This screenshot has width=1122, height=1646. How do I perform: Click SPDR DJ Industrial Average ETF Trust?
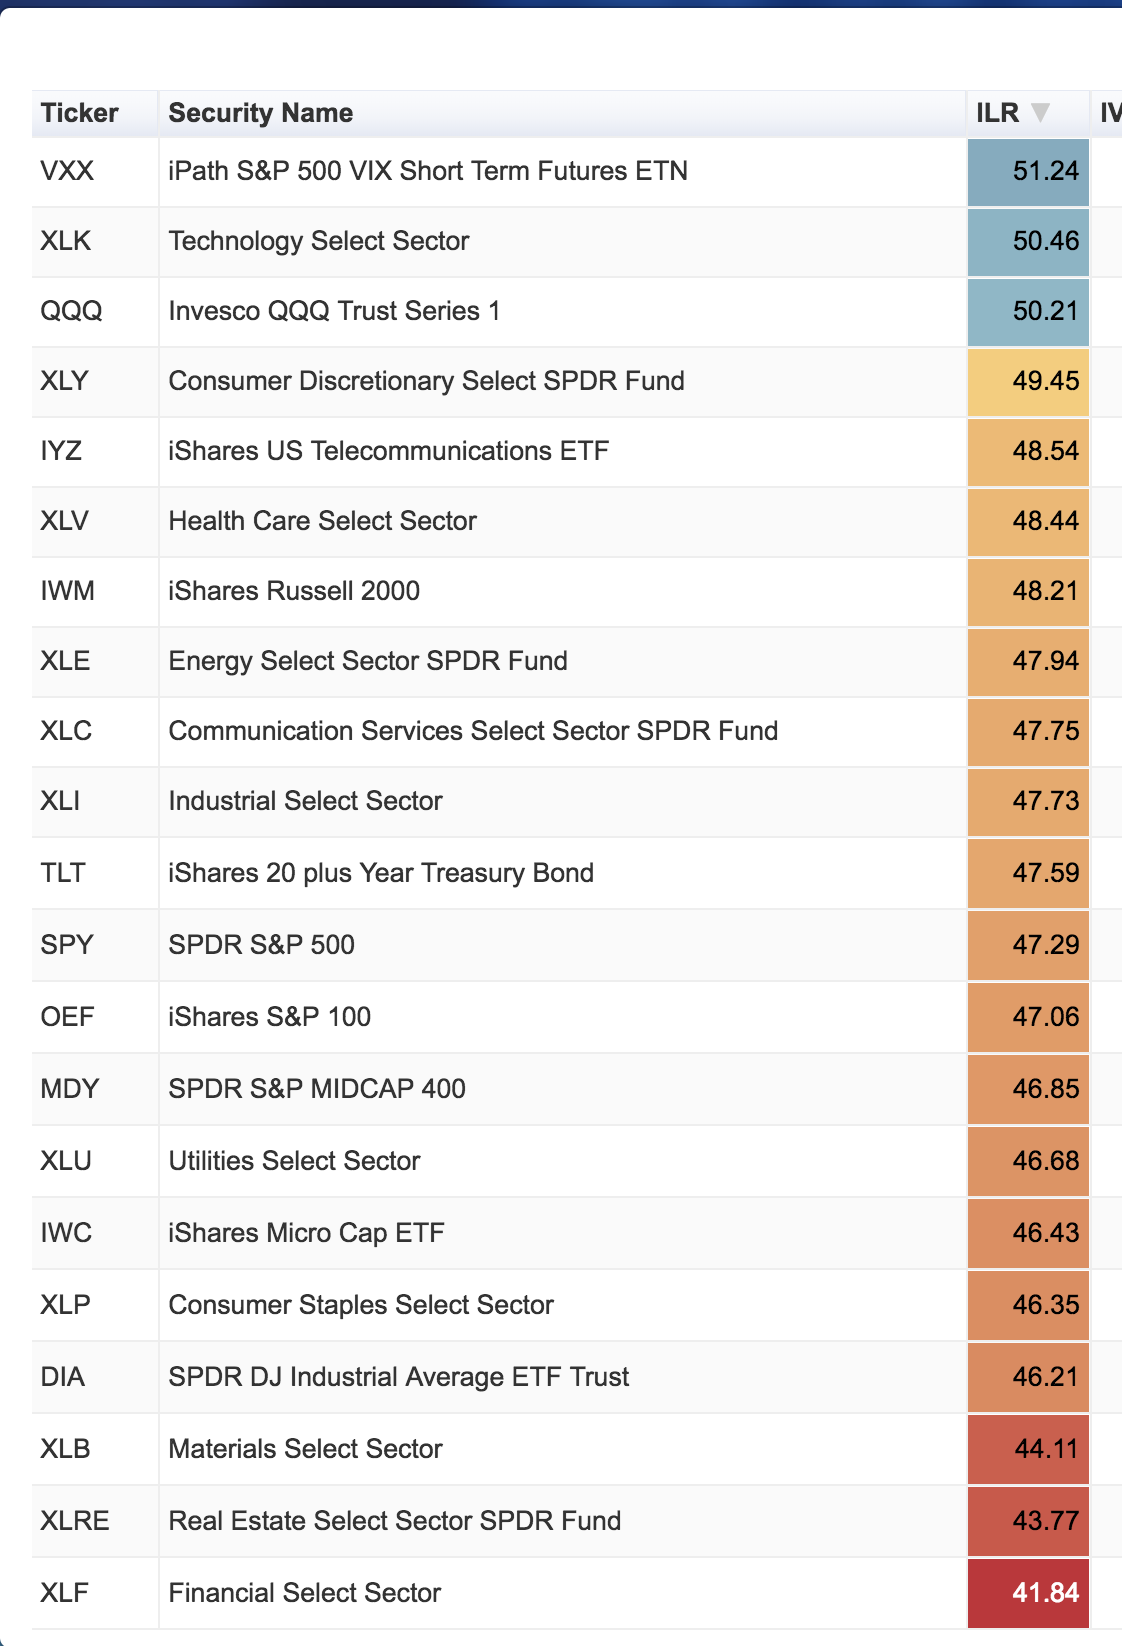pyautogui.click(x=399, y=1377)
